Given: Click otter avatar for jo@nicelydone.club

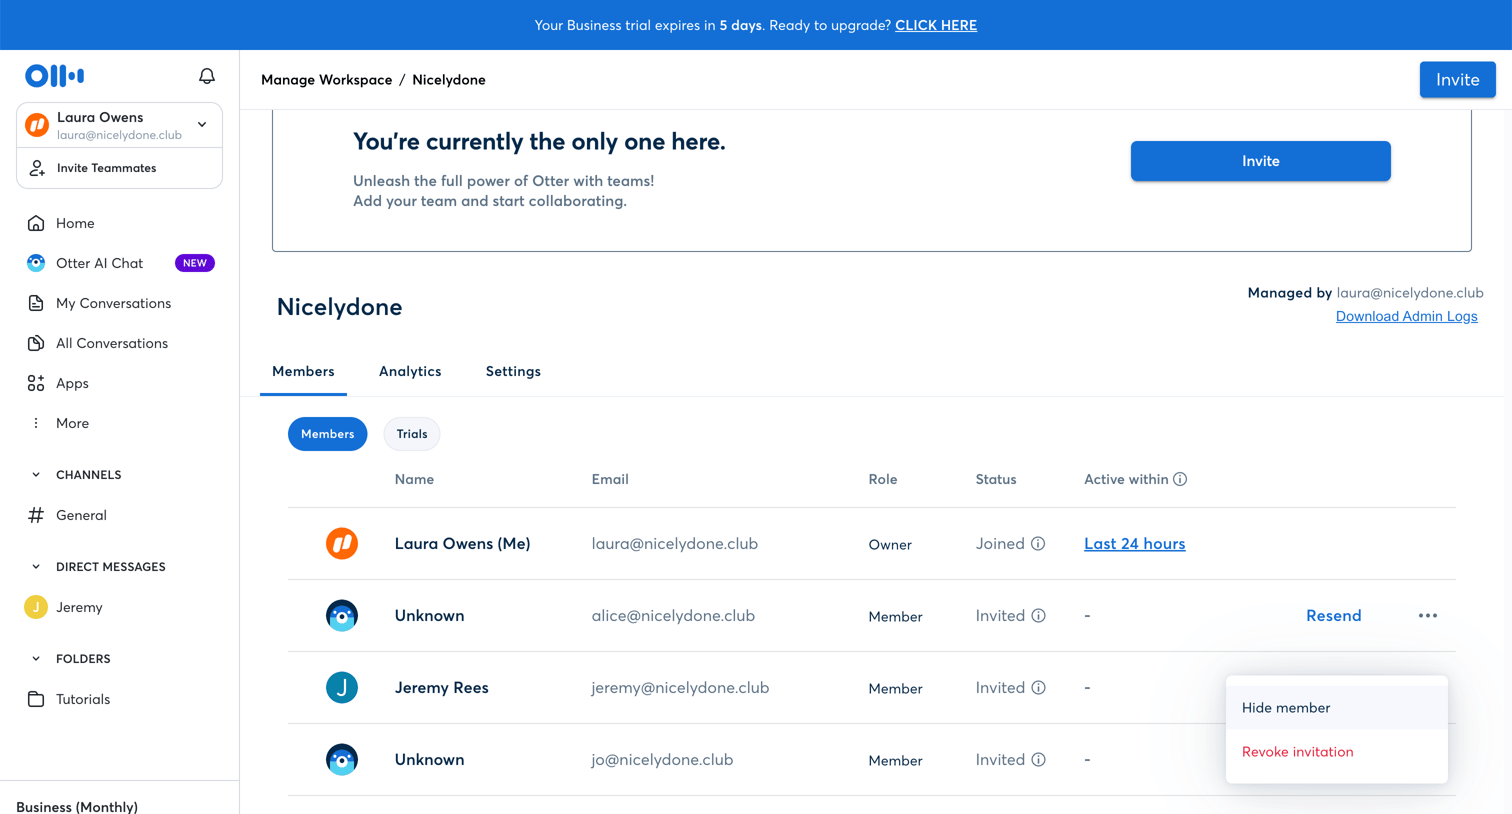Looking at the screenshot, I should pos(342,760).
